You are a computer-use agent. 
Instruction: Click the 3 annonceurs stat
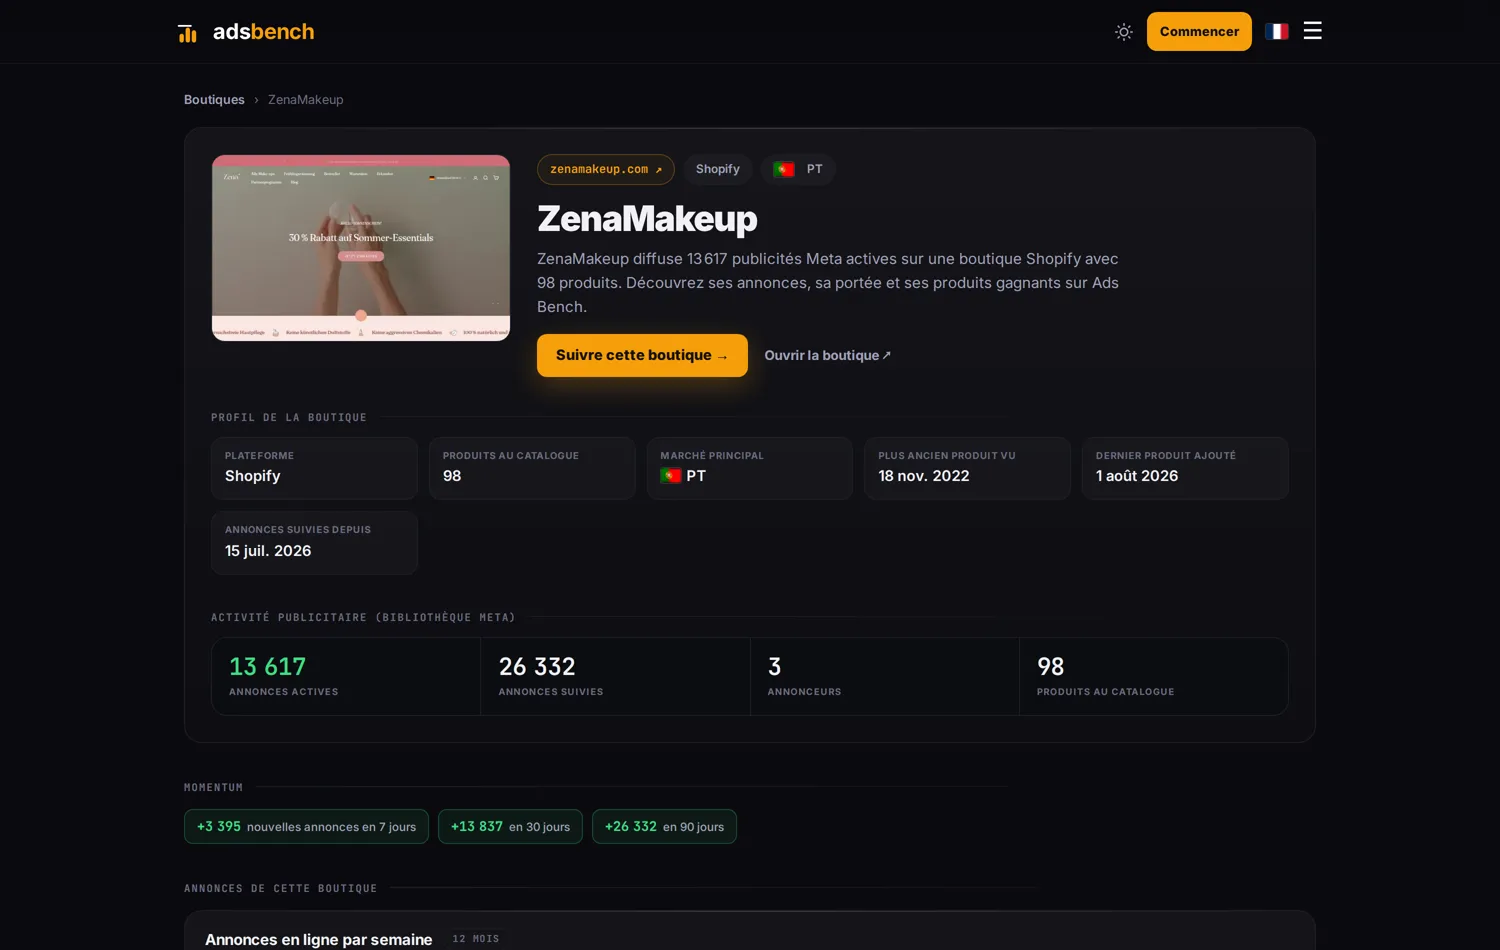885,676
